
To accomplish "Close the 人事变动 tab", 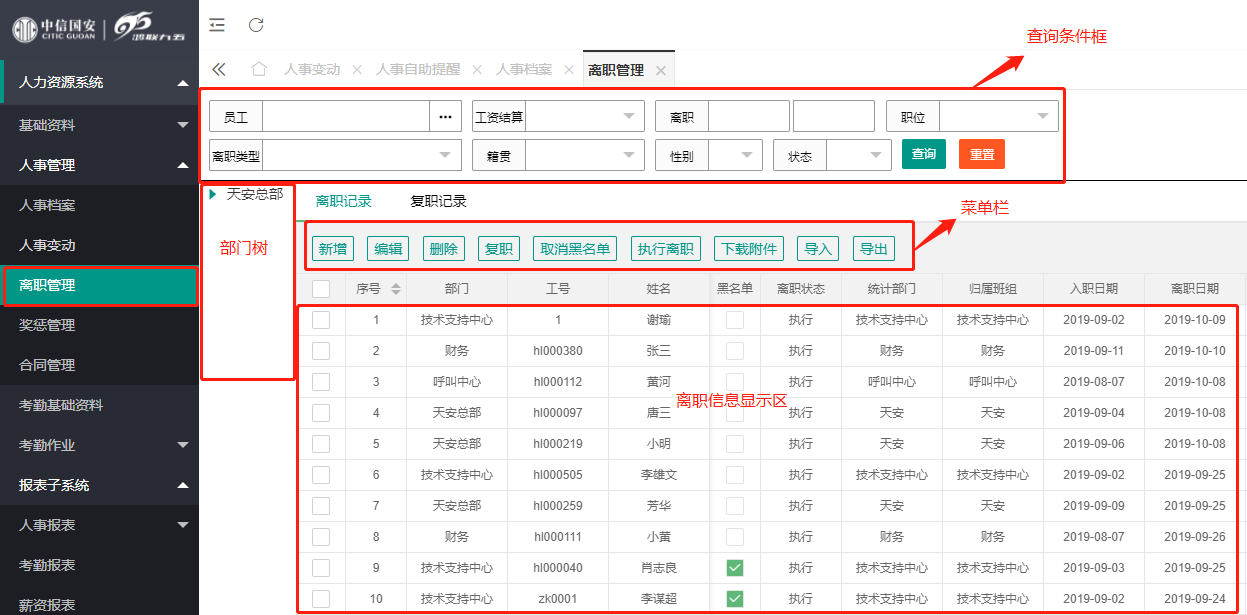I will pos(357,70).
